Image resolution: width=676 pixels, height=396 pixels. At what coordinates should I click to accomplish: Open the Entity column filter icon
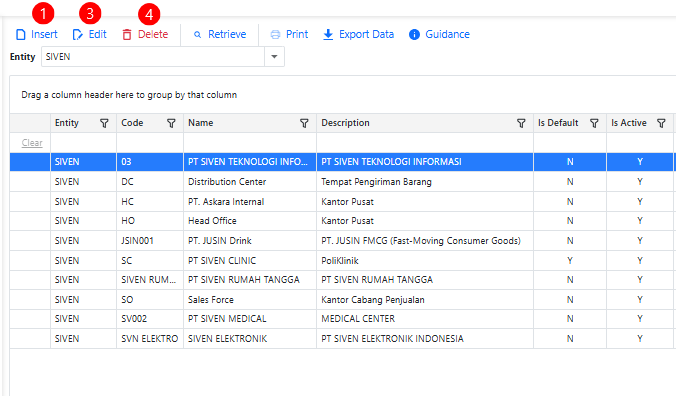(x=104, y=123)
